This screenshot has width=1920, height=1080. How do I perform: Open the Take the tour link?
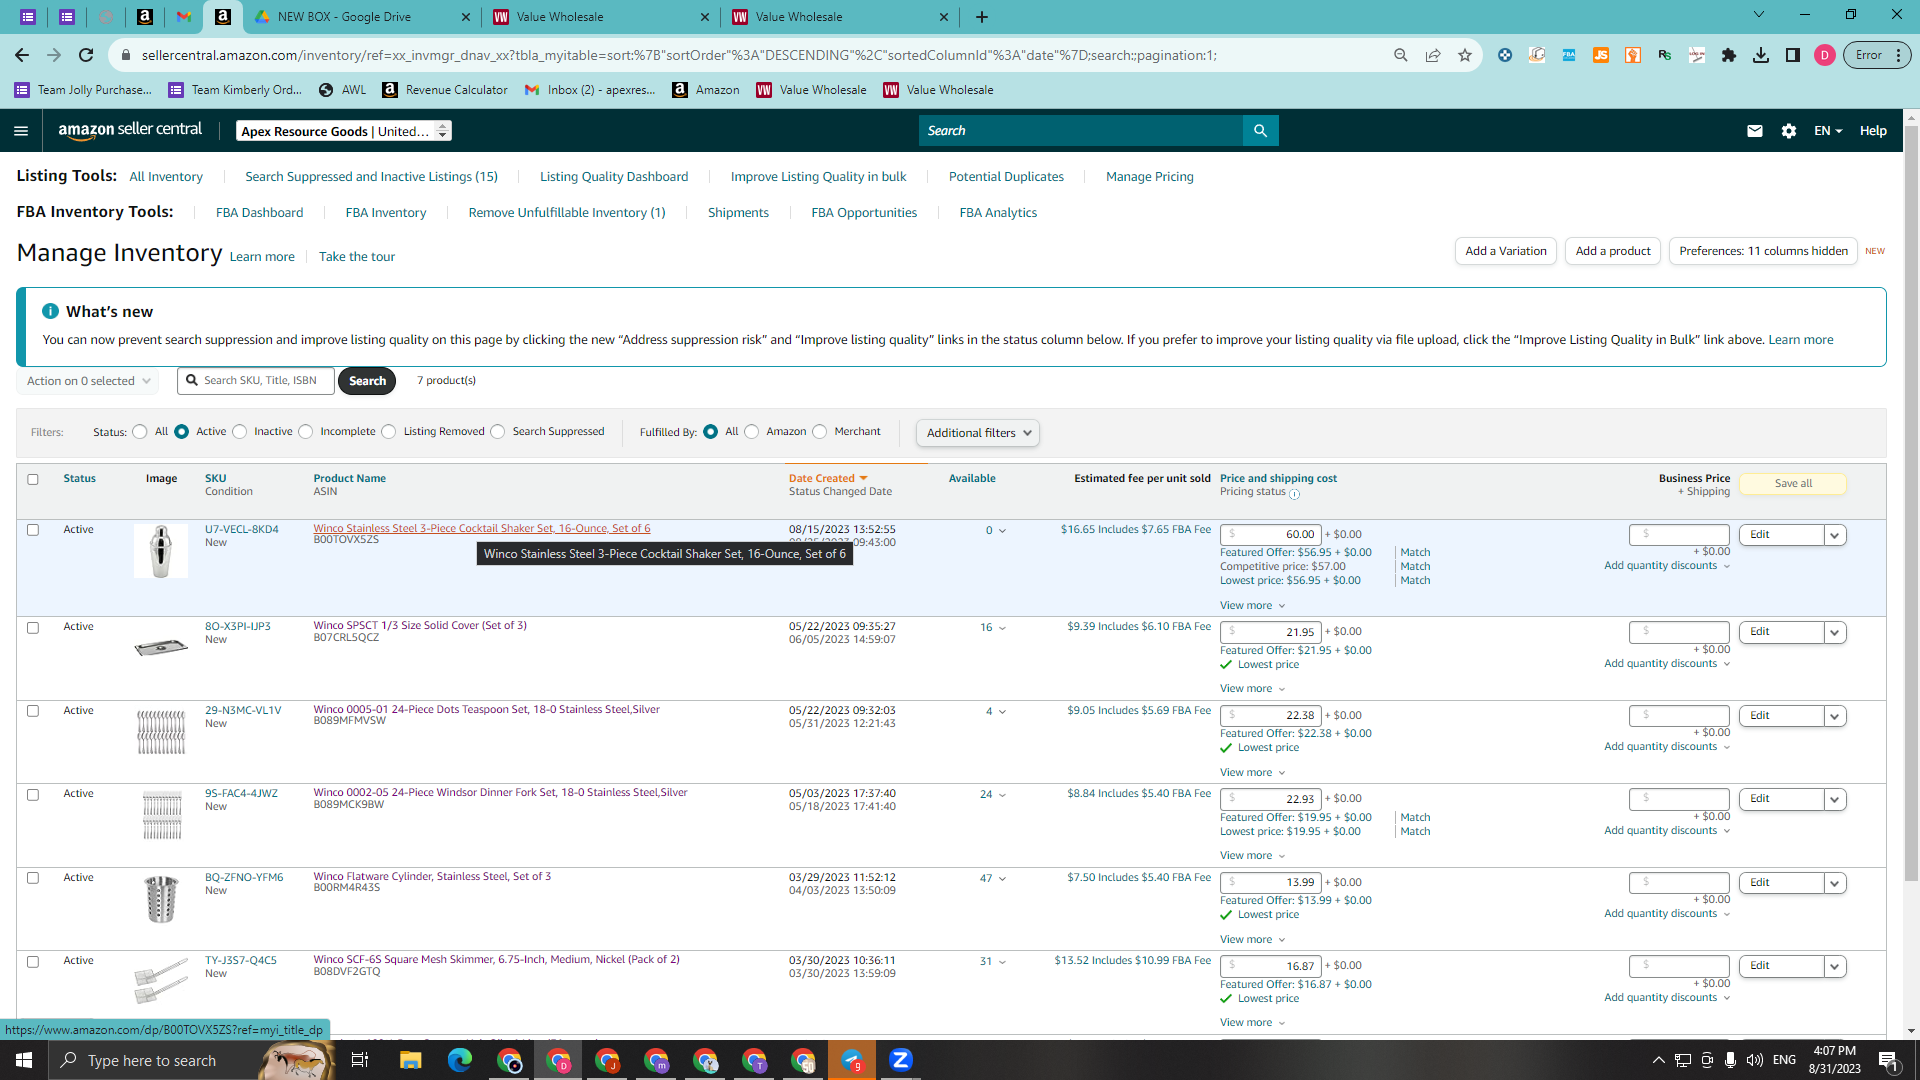[357, 257]
